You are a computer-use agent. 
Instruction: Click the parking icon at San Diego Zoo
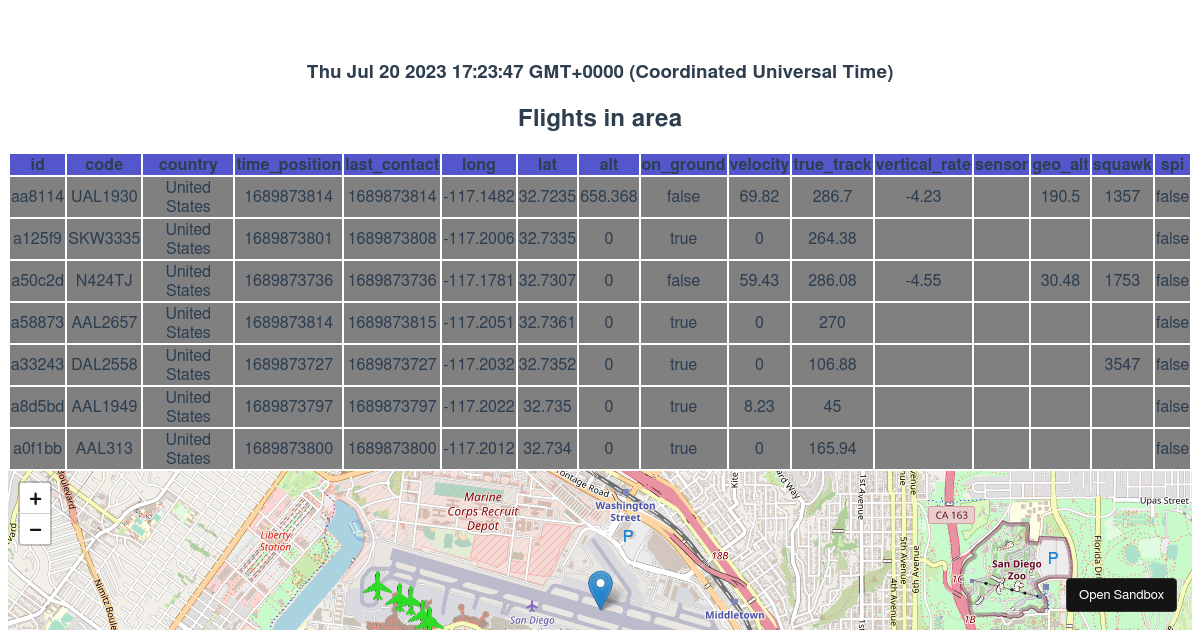[1052, 556]
